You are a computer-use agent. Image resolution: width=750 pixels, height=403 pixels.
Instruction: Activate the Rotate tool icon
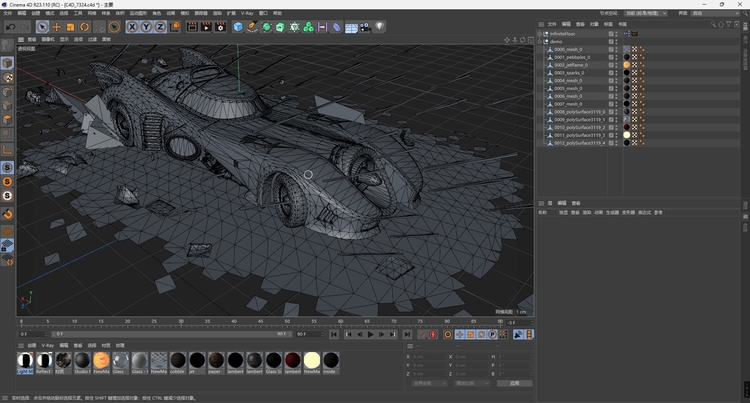85,27
